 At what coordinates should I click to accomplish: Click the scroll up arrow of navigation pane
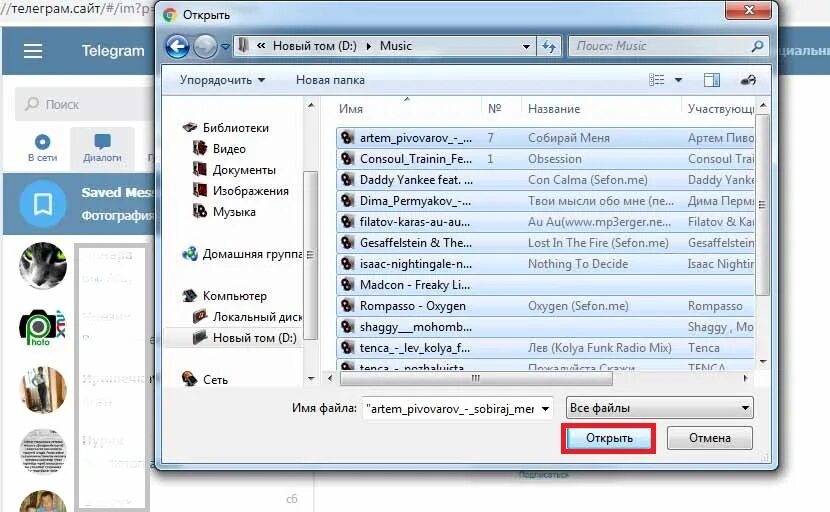(311, 106)
